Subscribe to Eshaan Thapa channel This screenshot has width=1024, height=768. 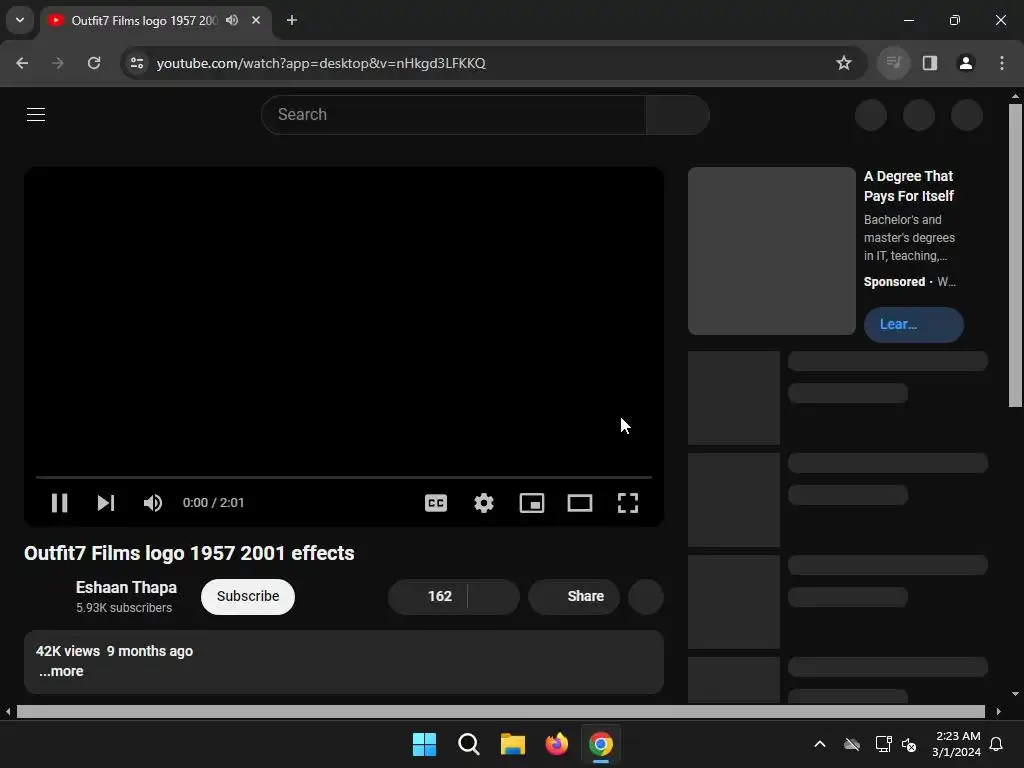pyautogui.click(x=248, y=596)
